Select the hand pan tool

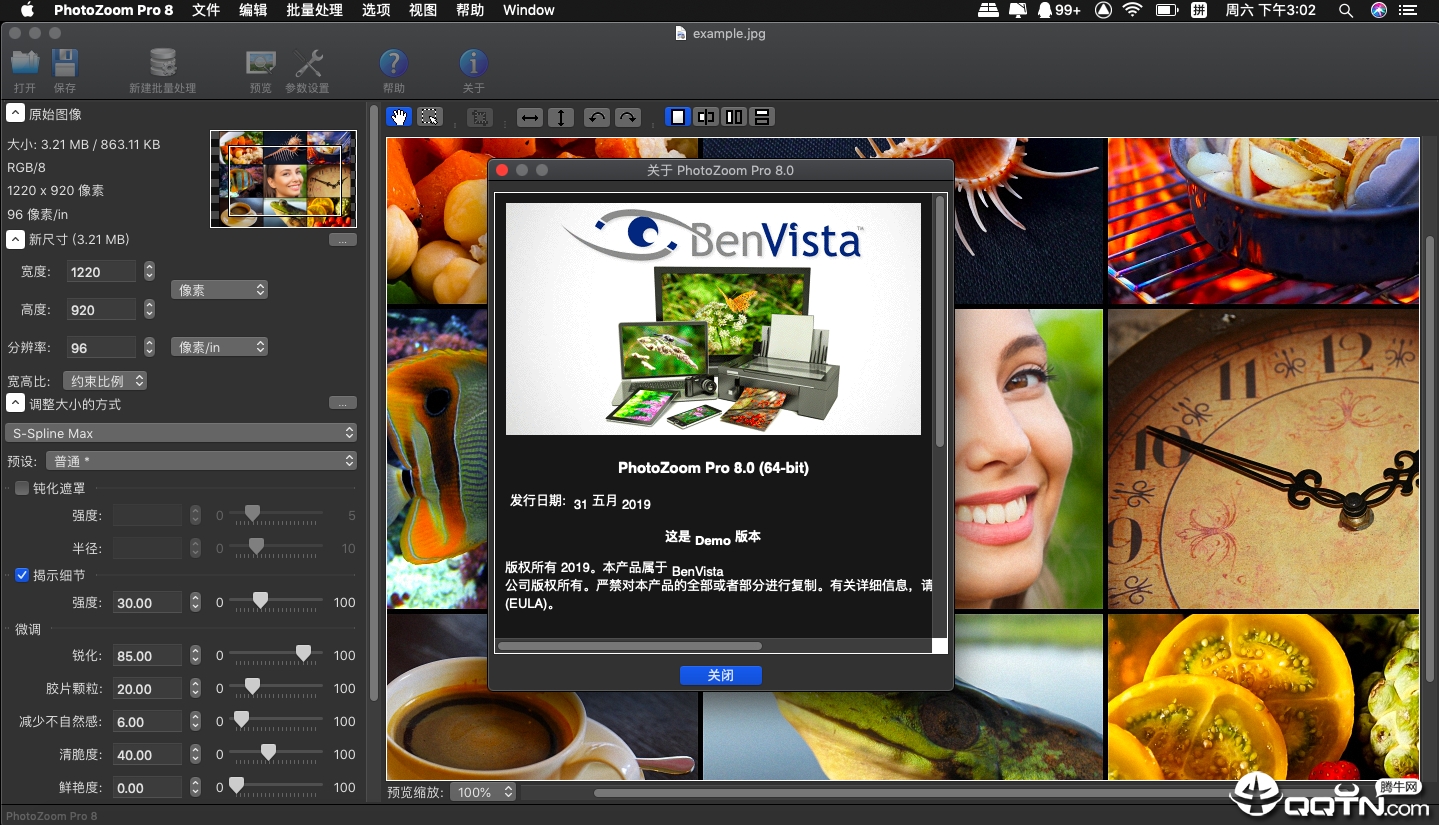pos(399,117)
